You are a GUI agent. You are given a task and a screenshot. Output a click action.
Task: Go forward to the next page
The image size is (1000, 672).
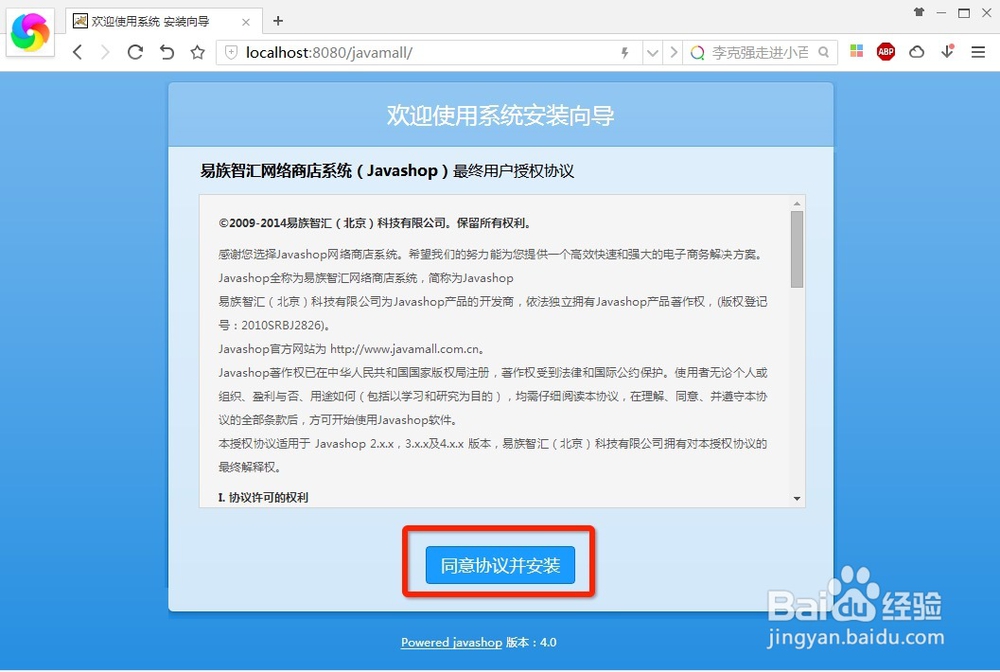click(105, 52)
